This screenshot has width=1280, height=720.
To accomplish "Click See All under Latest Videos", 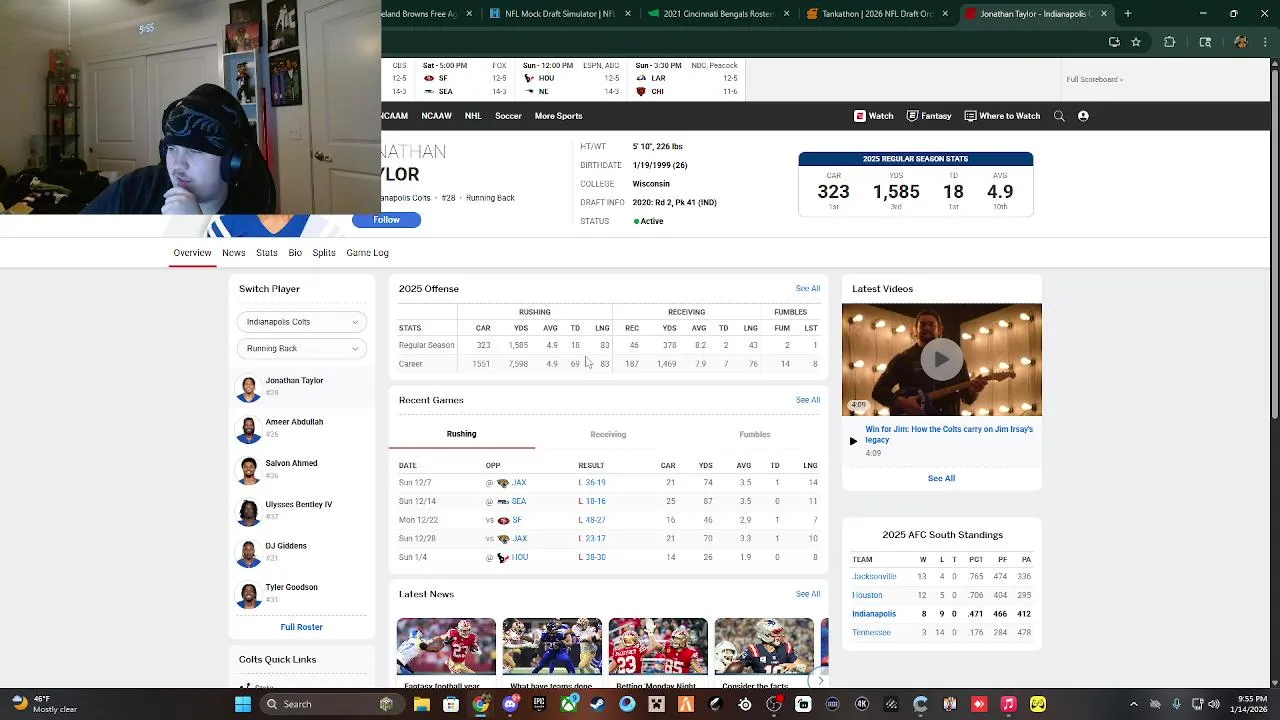I will [x=941, y=478].
